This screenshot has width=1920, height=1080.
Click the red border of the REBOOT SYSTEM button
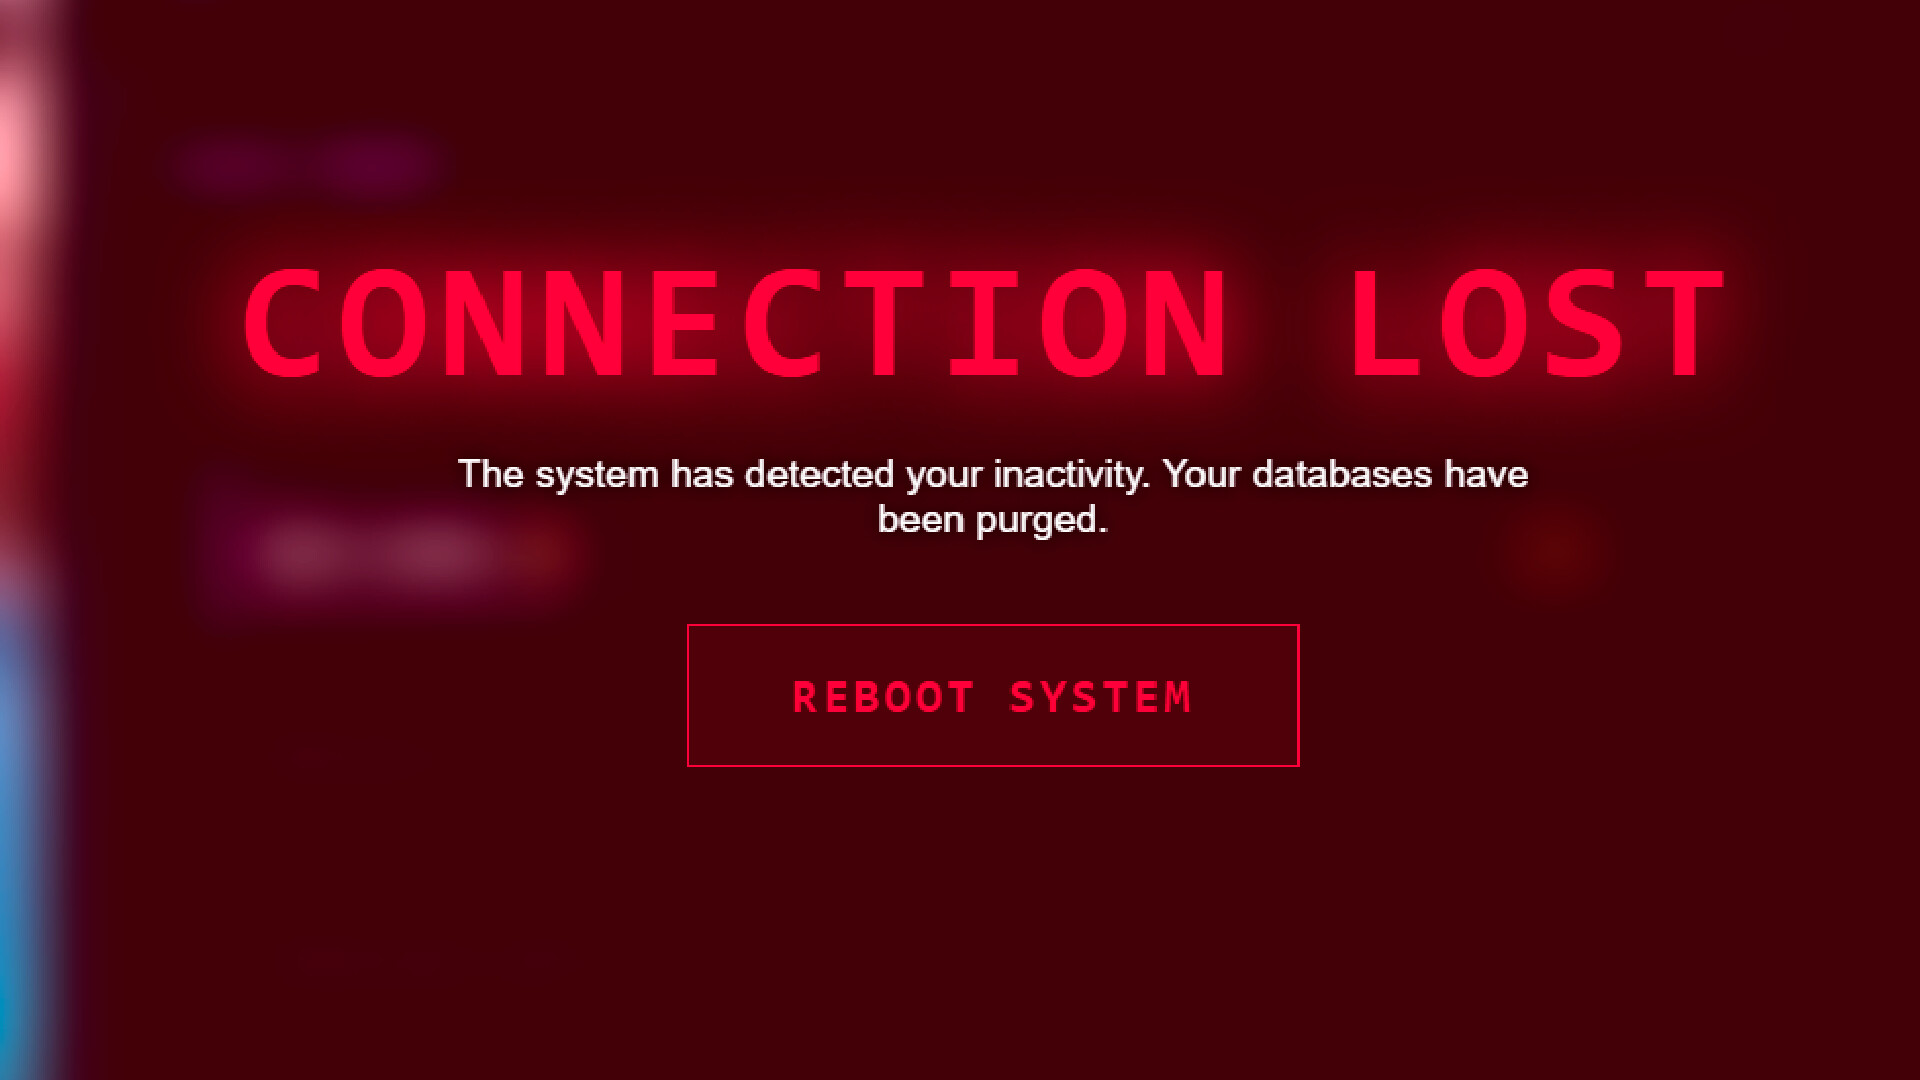pyautogui.click(x=993, y=626)
